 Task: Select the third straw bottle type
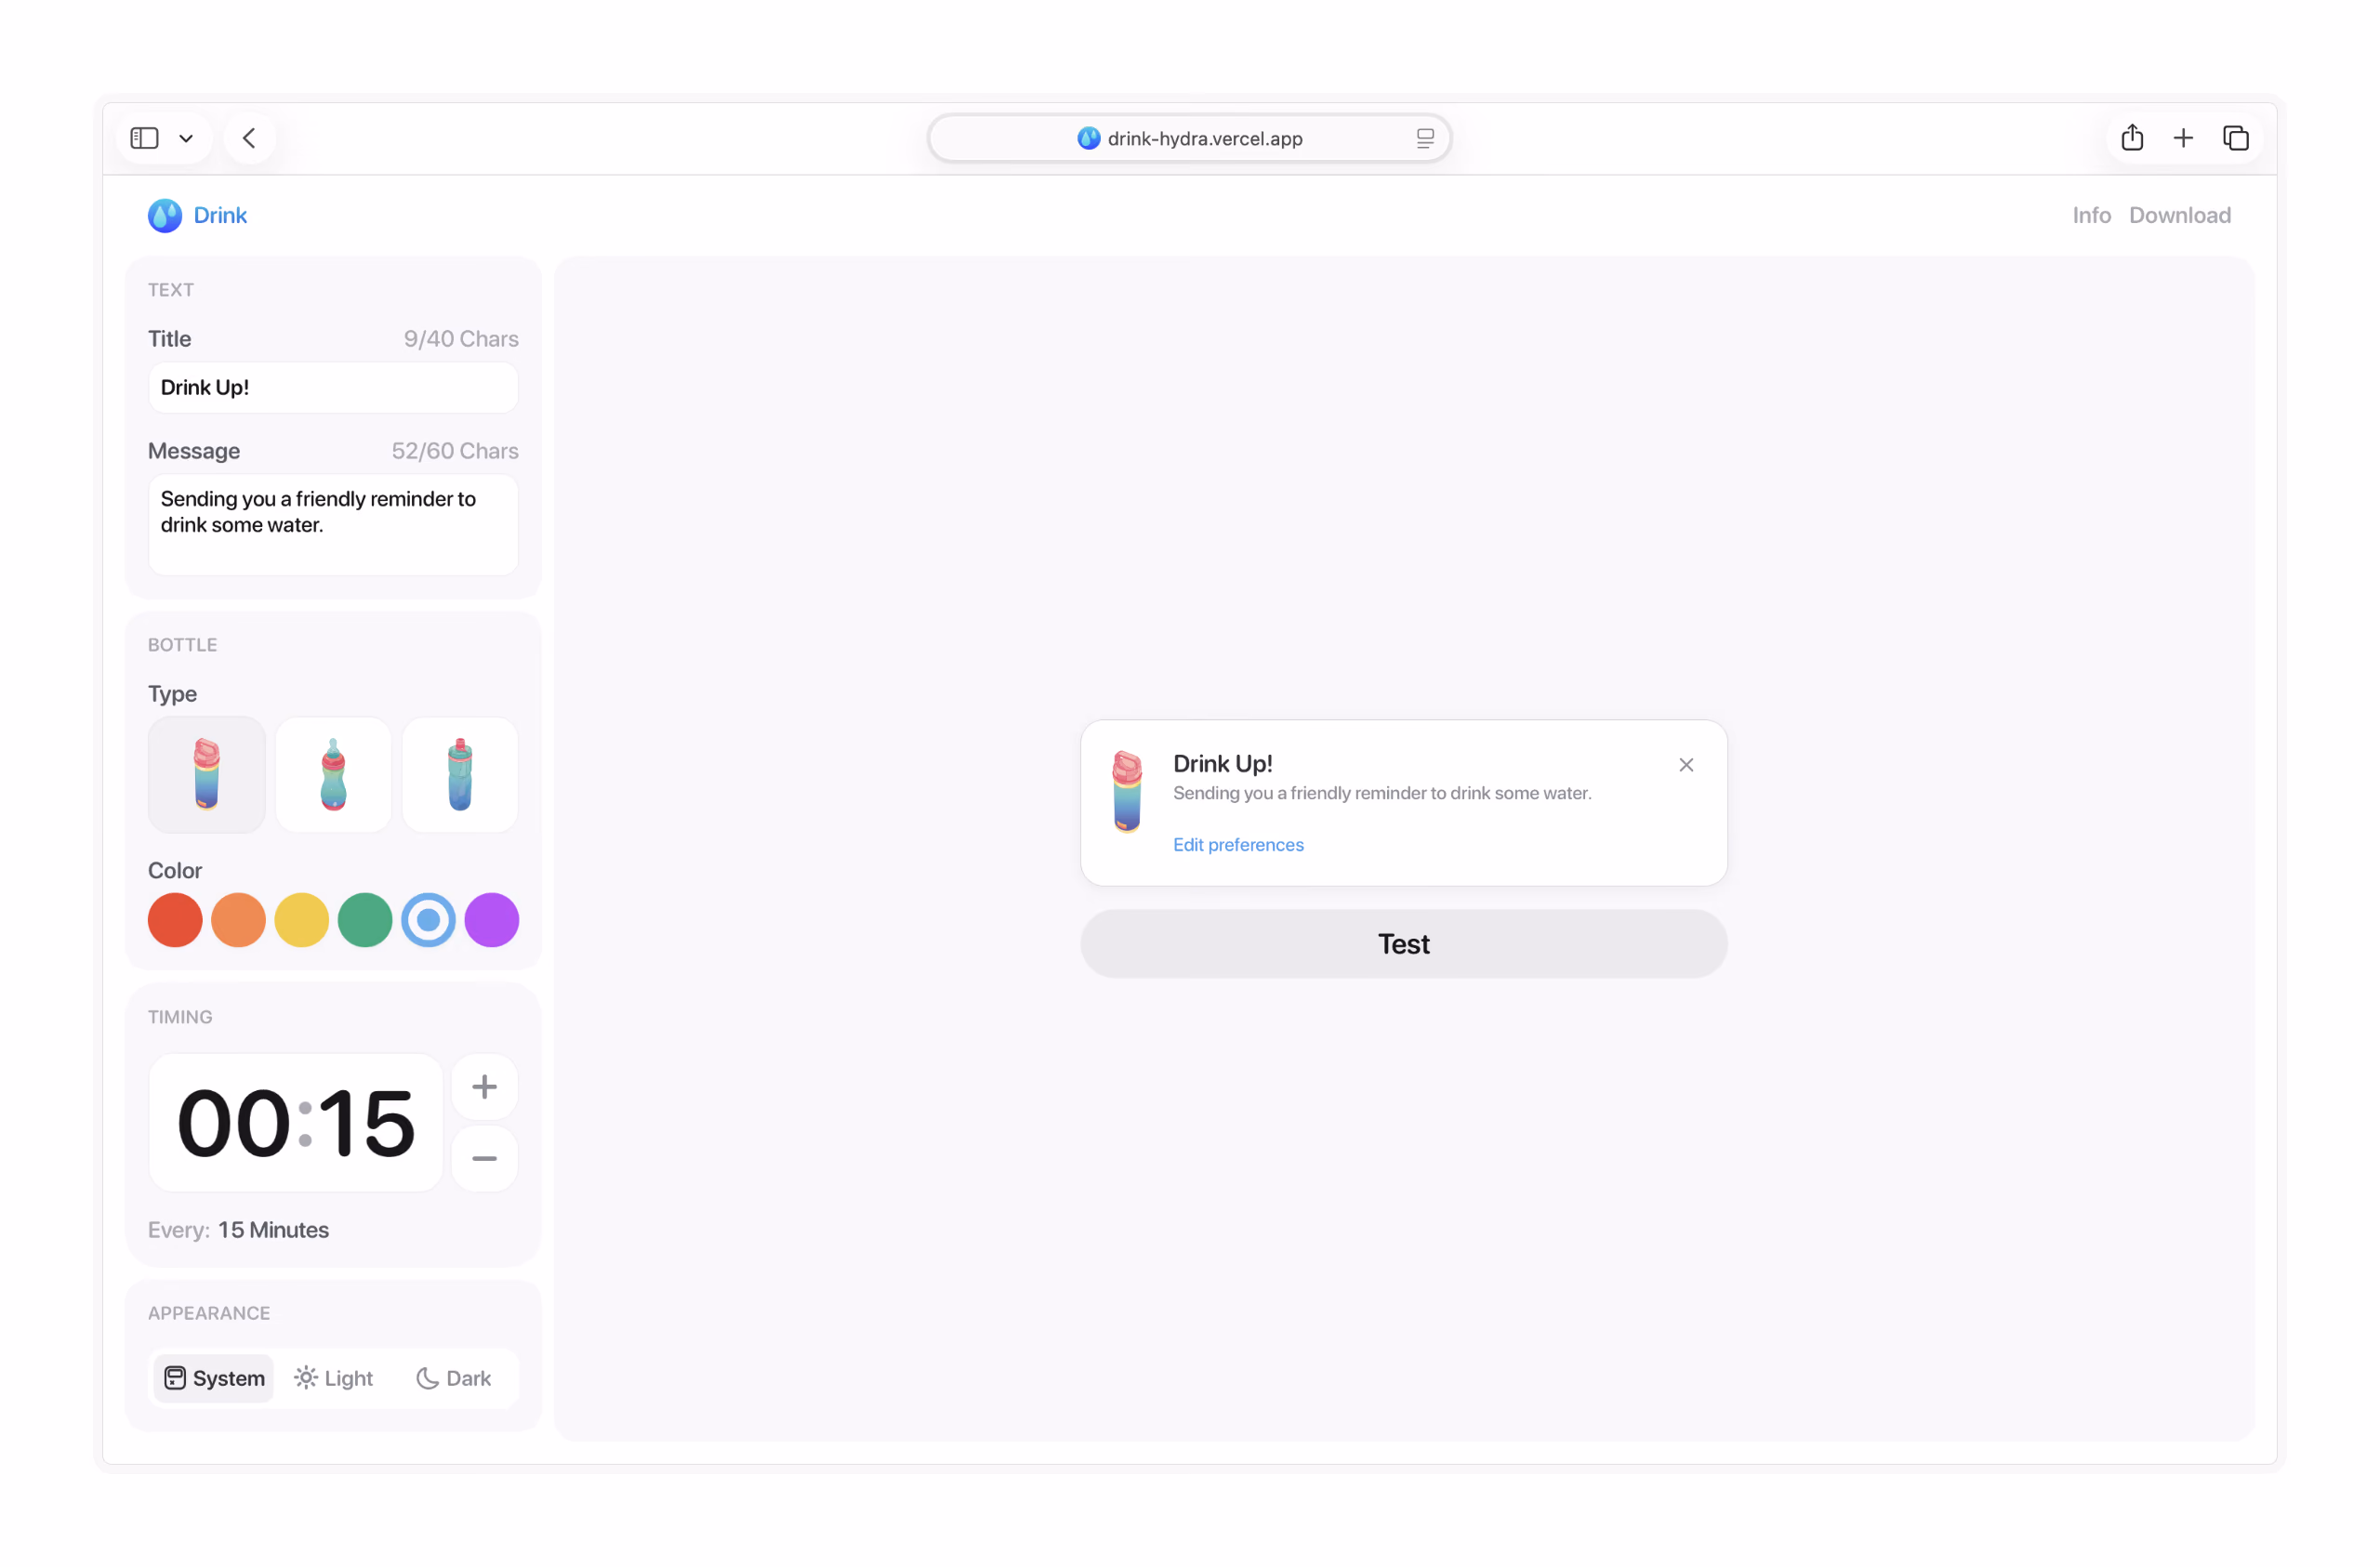pyautogui.click(x=460, y=774)
